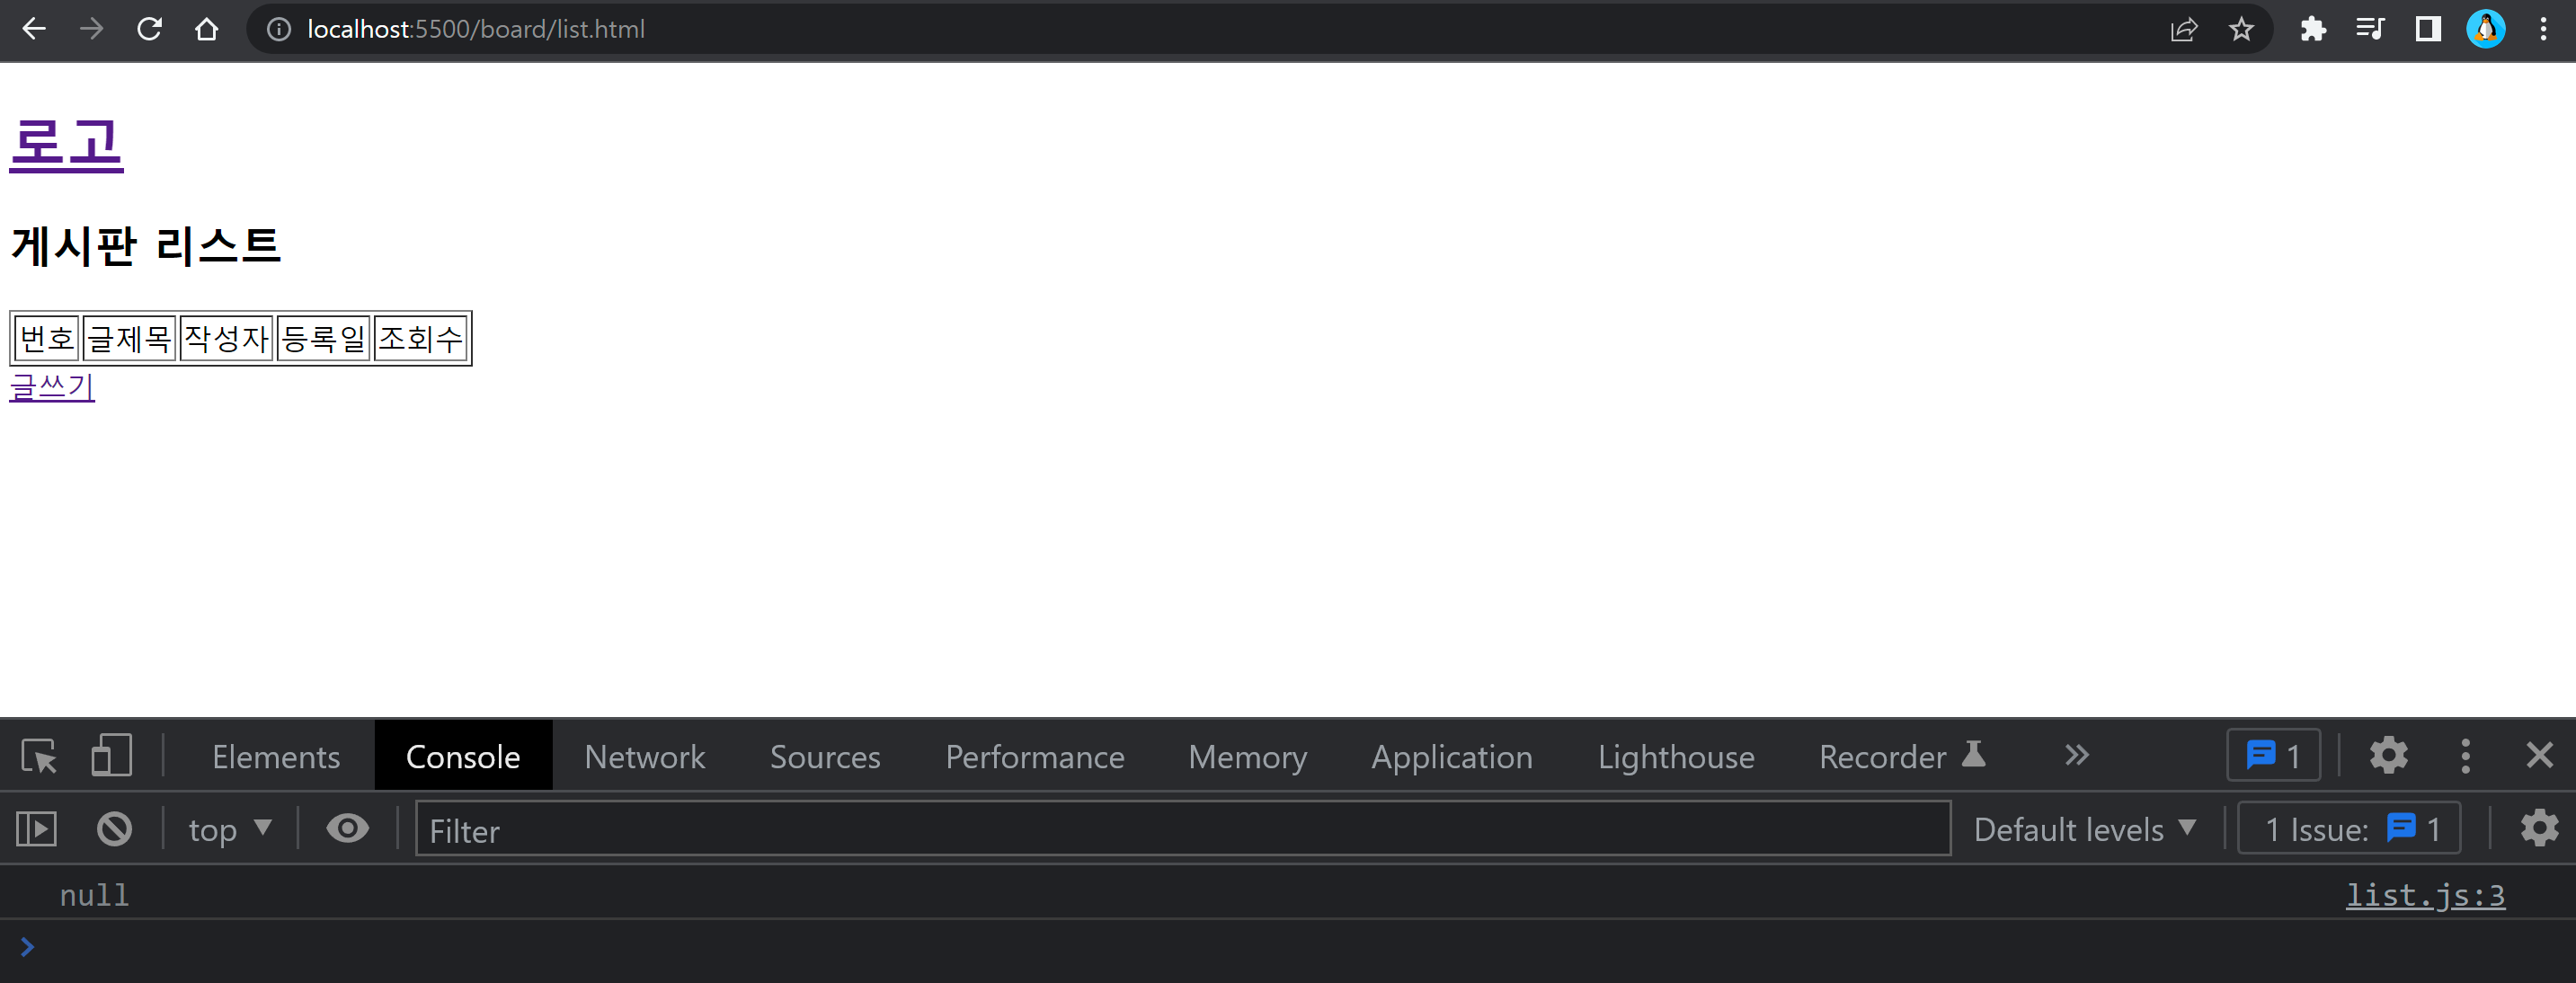Viewport: 2576px width, 983px height.
Task: Open Chrome extensions puzzle icon
Action: (2312, 29)
